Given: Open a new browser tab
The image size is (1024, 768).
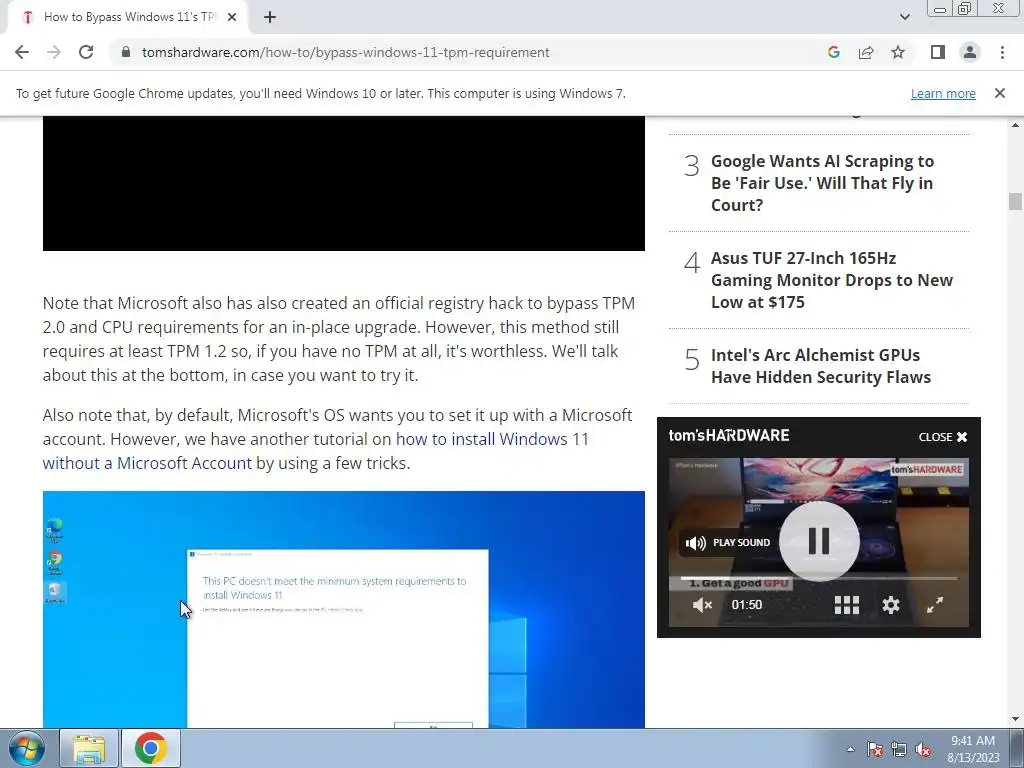Looking at the screenshot, I should pyautogui.click(x=270, y=18).
